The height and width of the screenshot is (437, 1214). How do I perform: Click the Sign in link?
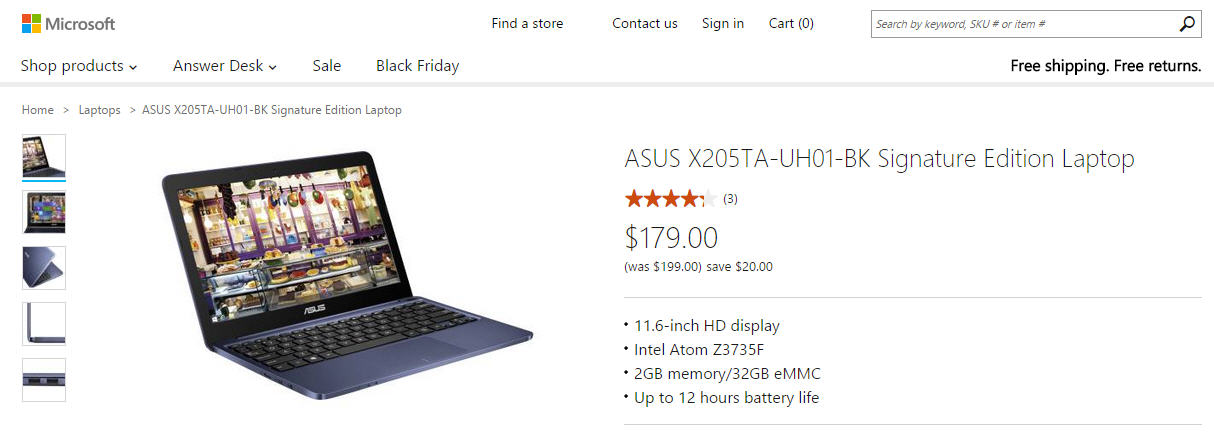pyautogui.click(x=722, y=24)
